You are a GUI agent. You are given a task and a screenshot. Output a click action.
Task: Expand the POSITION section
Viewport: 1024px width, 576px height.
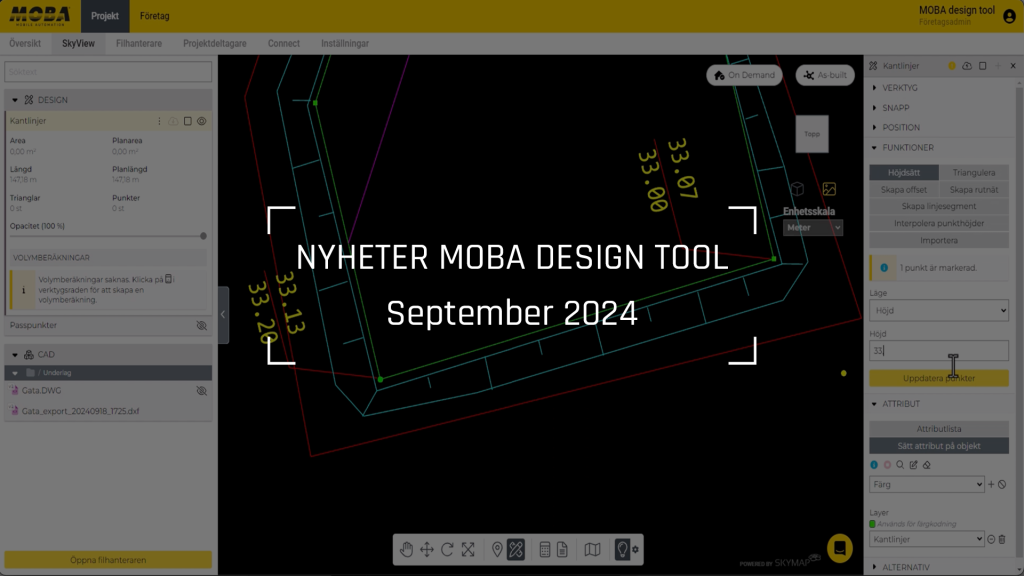click(x=874, y=127)
